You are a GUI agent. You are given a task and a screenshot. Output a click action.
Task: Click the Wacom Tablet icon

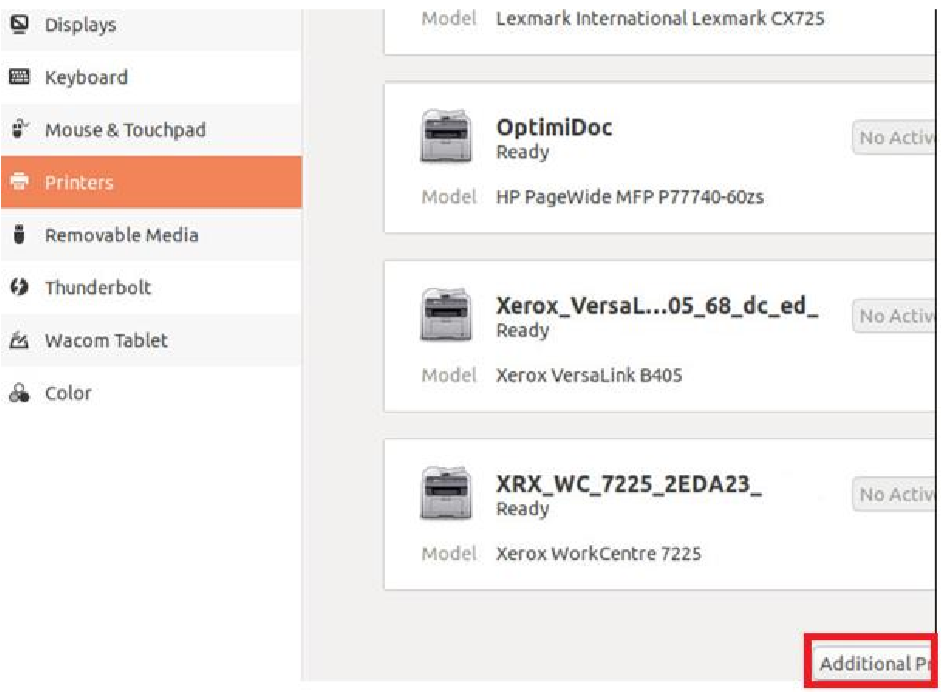18,341
